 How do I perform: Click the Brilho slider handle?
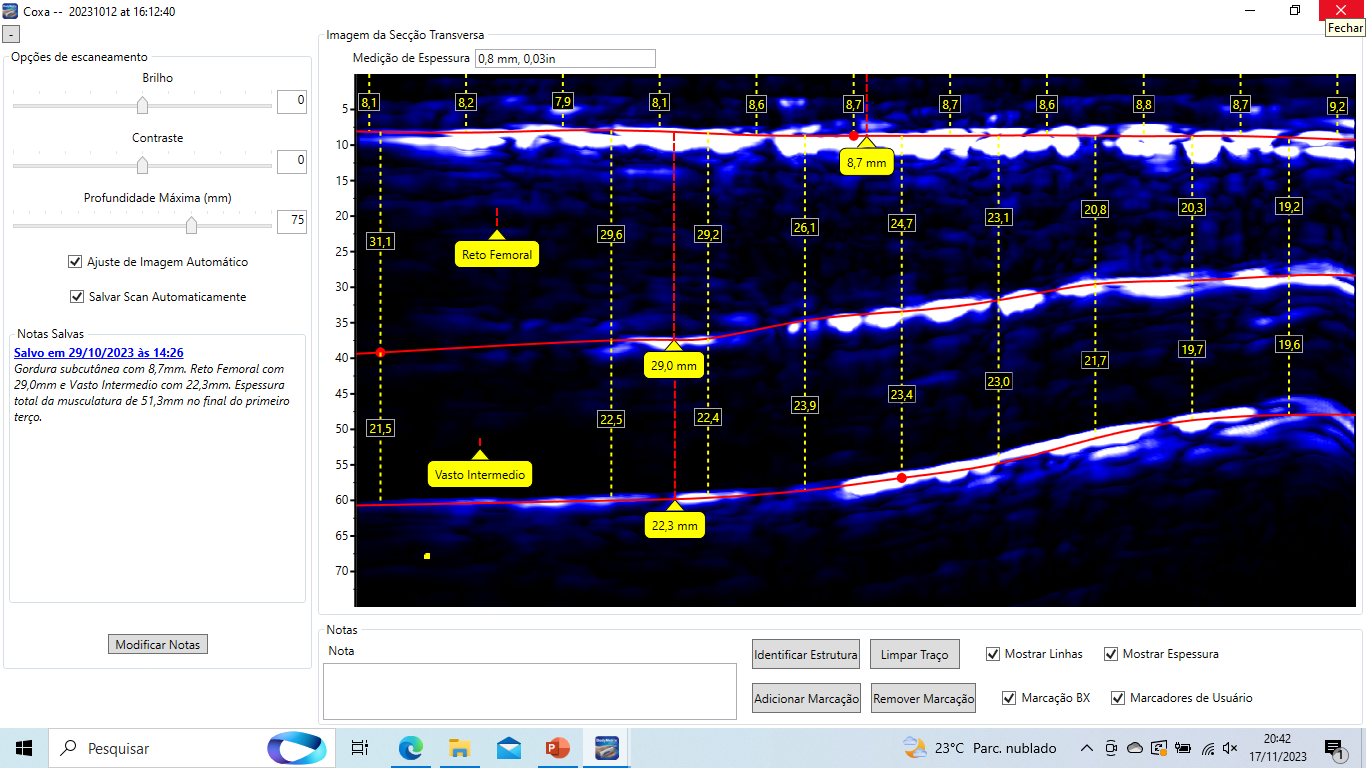pyautogui.click(x=142, y=105)
